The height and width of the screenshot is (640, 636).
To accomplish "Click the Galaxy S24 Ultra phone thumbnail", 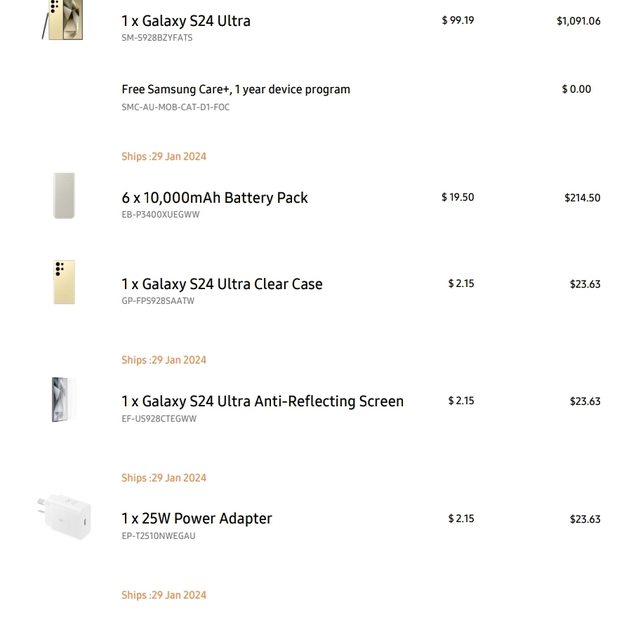I will 65,20.
